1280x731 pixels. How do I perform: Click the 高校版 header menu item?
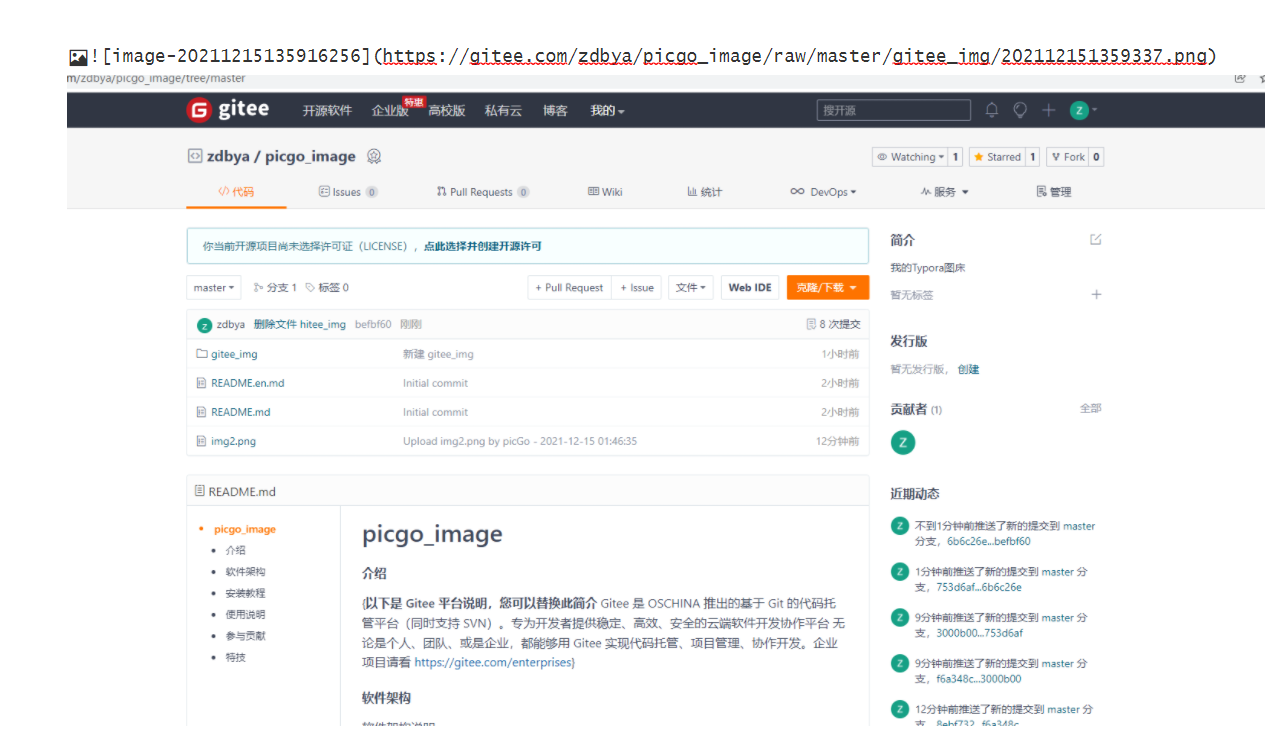click(447, 111)
